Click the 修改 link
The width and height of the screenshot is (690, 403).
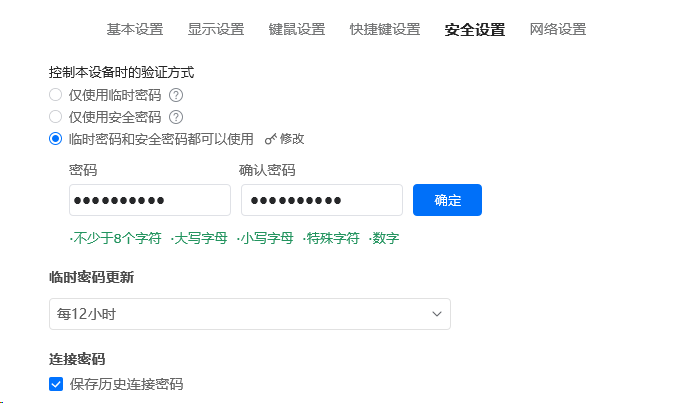tap(292, 139)
